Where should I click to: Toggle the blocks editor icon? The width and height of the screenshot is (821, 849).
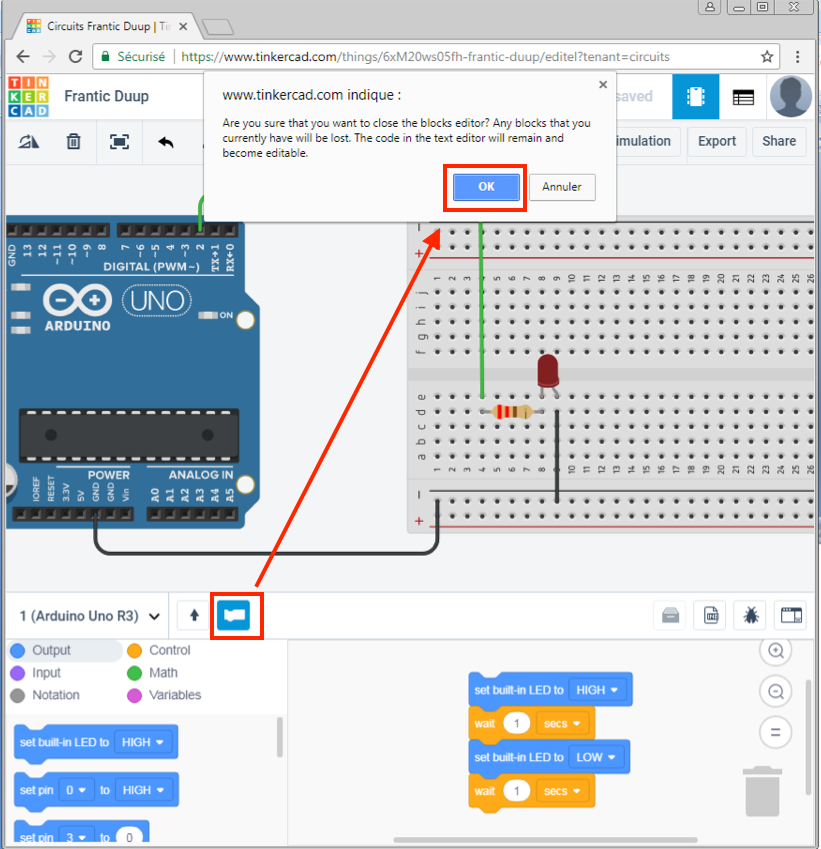coord(233,616)
